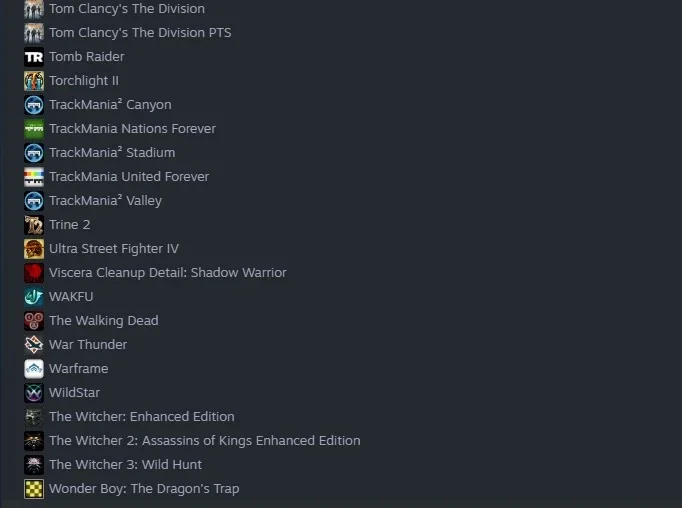Open The Witcher 3: Wild Hunt

(125, 465)
